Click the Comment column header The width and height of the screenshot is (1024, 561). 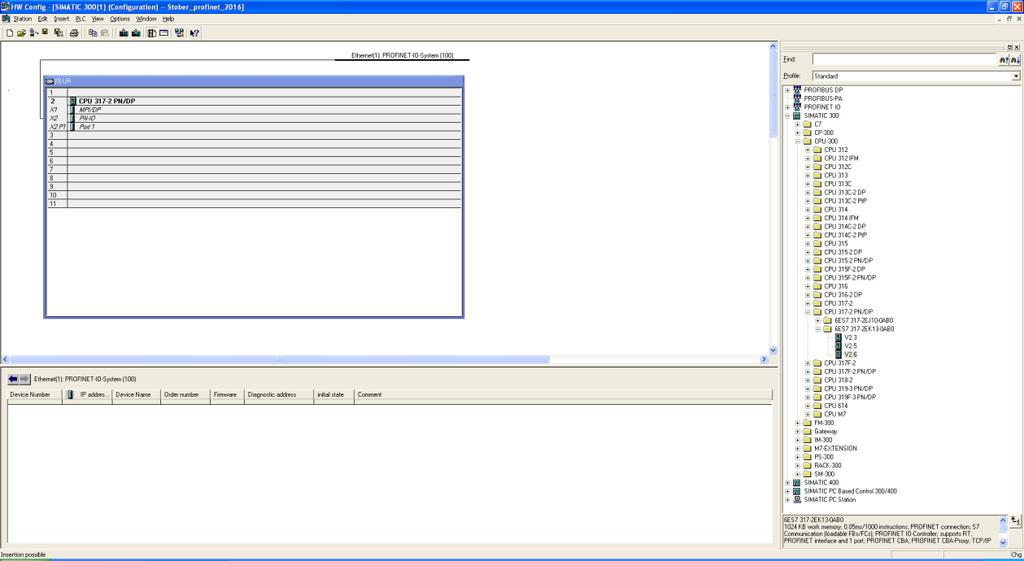563,395
